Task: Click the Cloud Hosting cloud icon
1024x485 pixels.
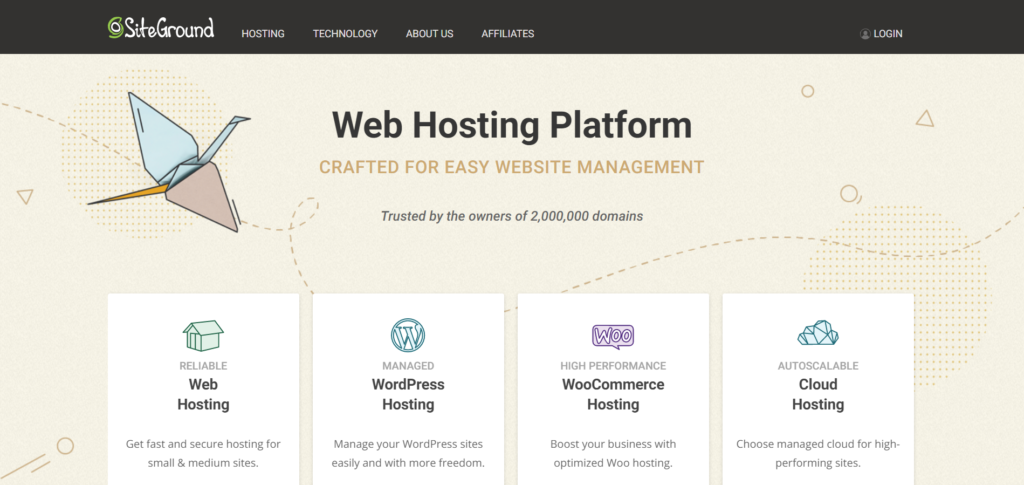Action: click(818, 333)
